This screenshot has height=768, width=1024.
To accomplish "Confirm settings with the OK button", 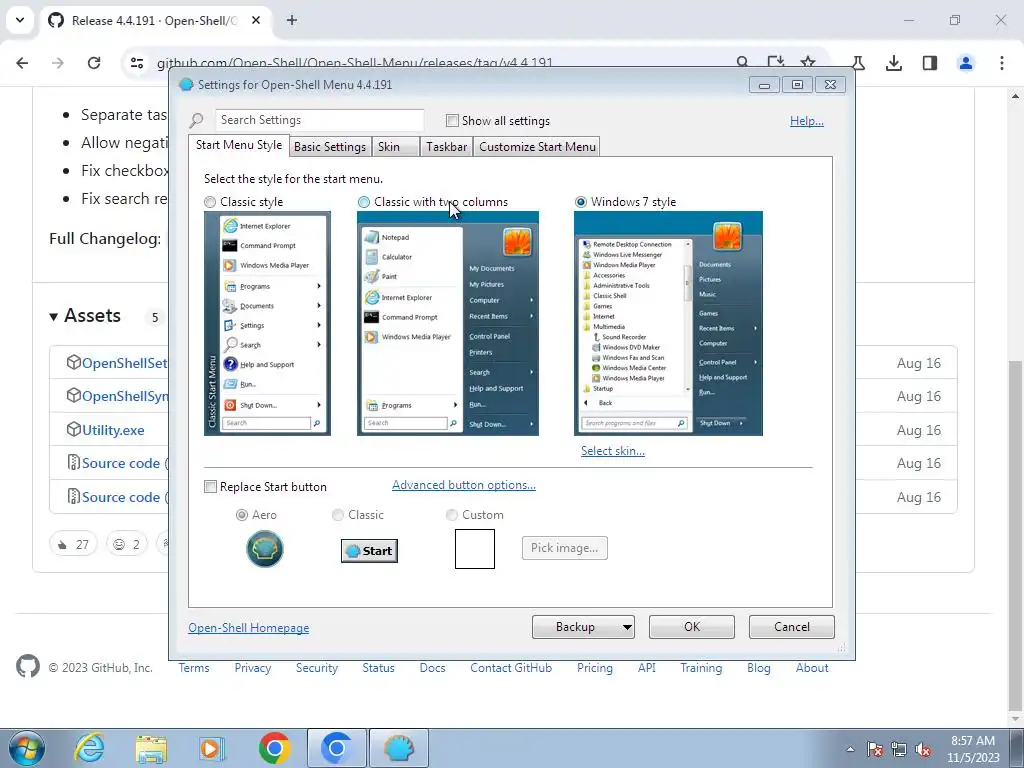I will [692, 627].
